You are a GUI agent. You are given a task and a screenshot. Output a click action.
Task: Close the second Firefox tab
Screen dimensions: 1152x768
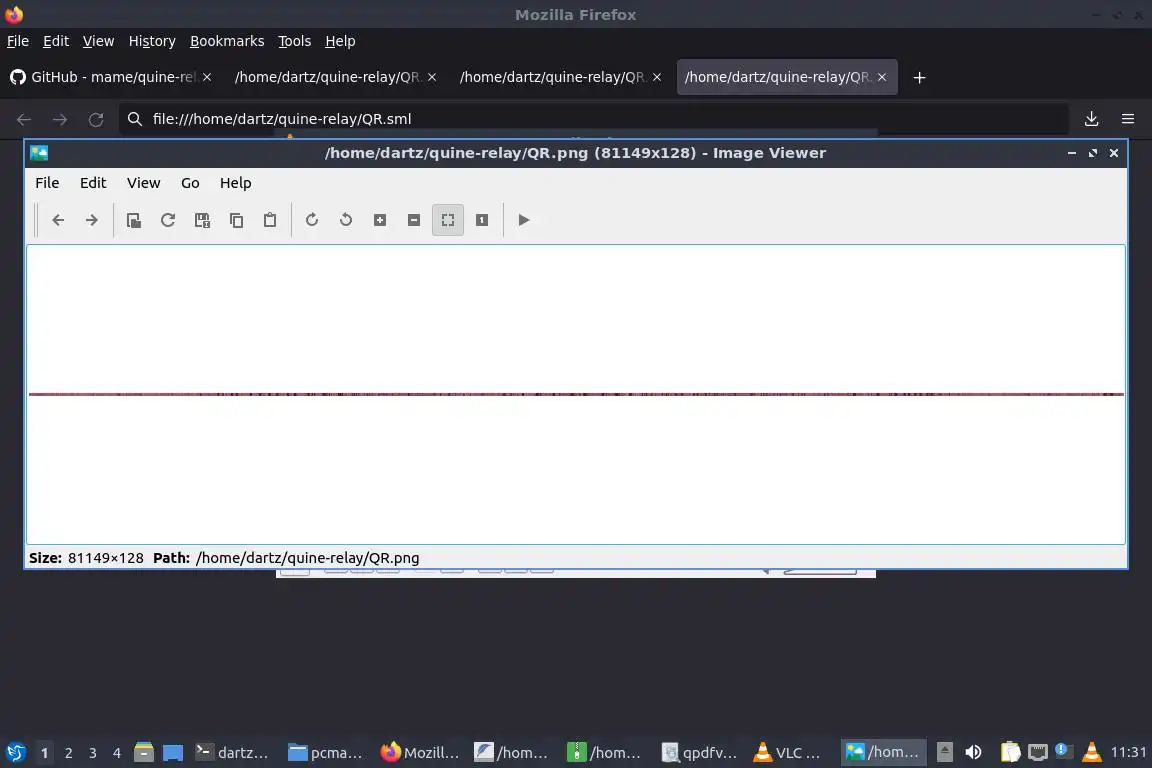coord(432,77)
